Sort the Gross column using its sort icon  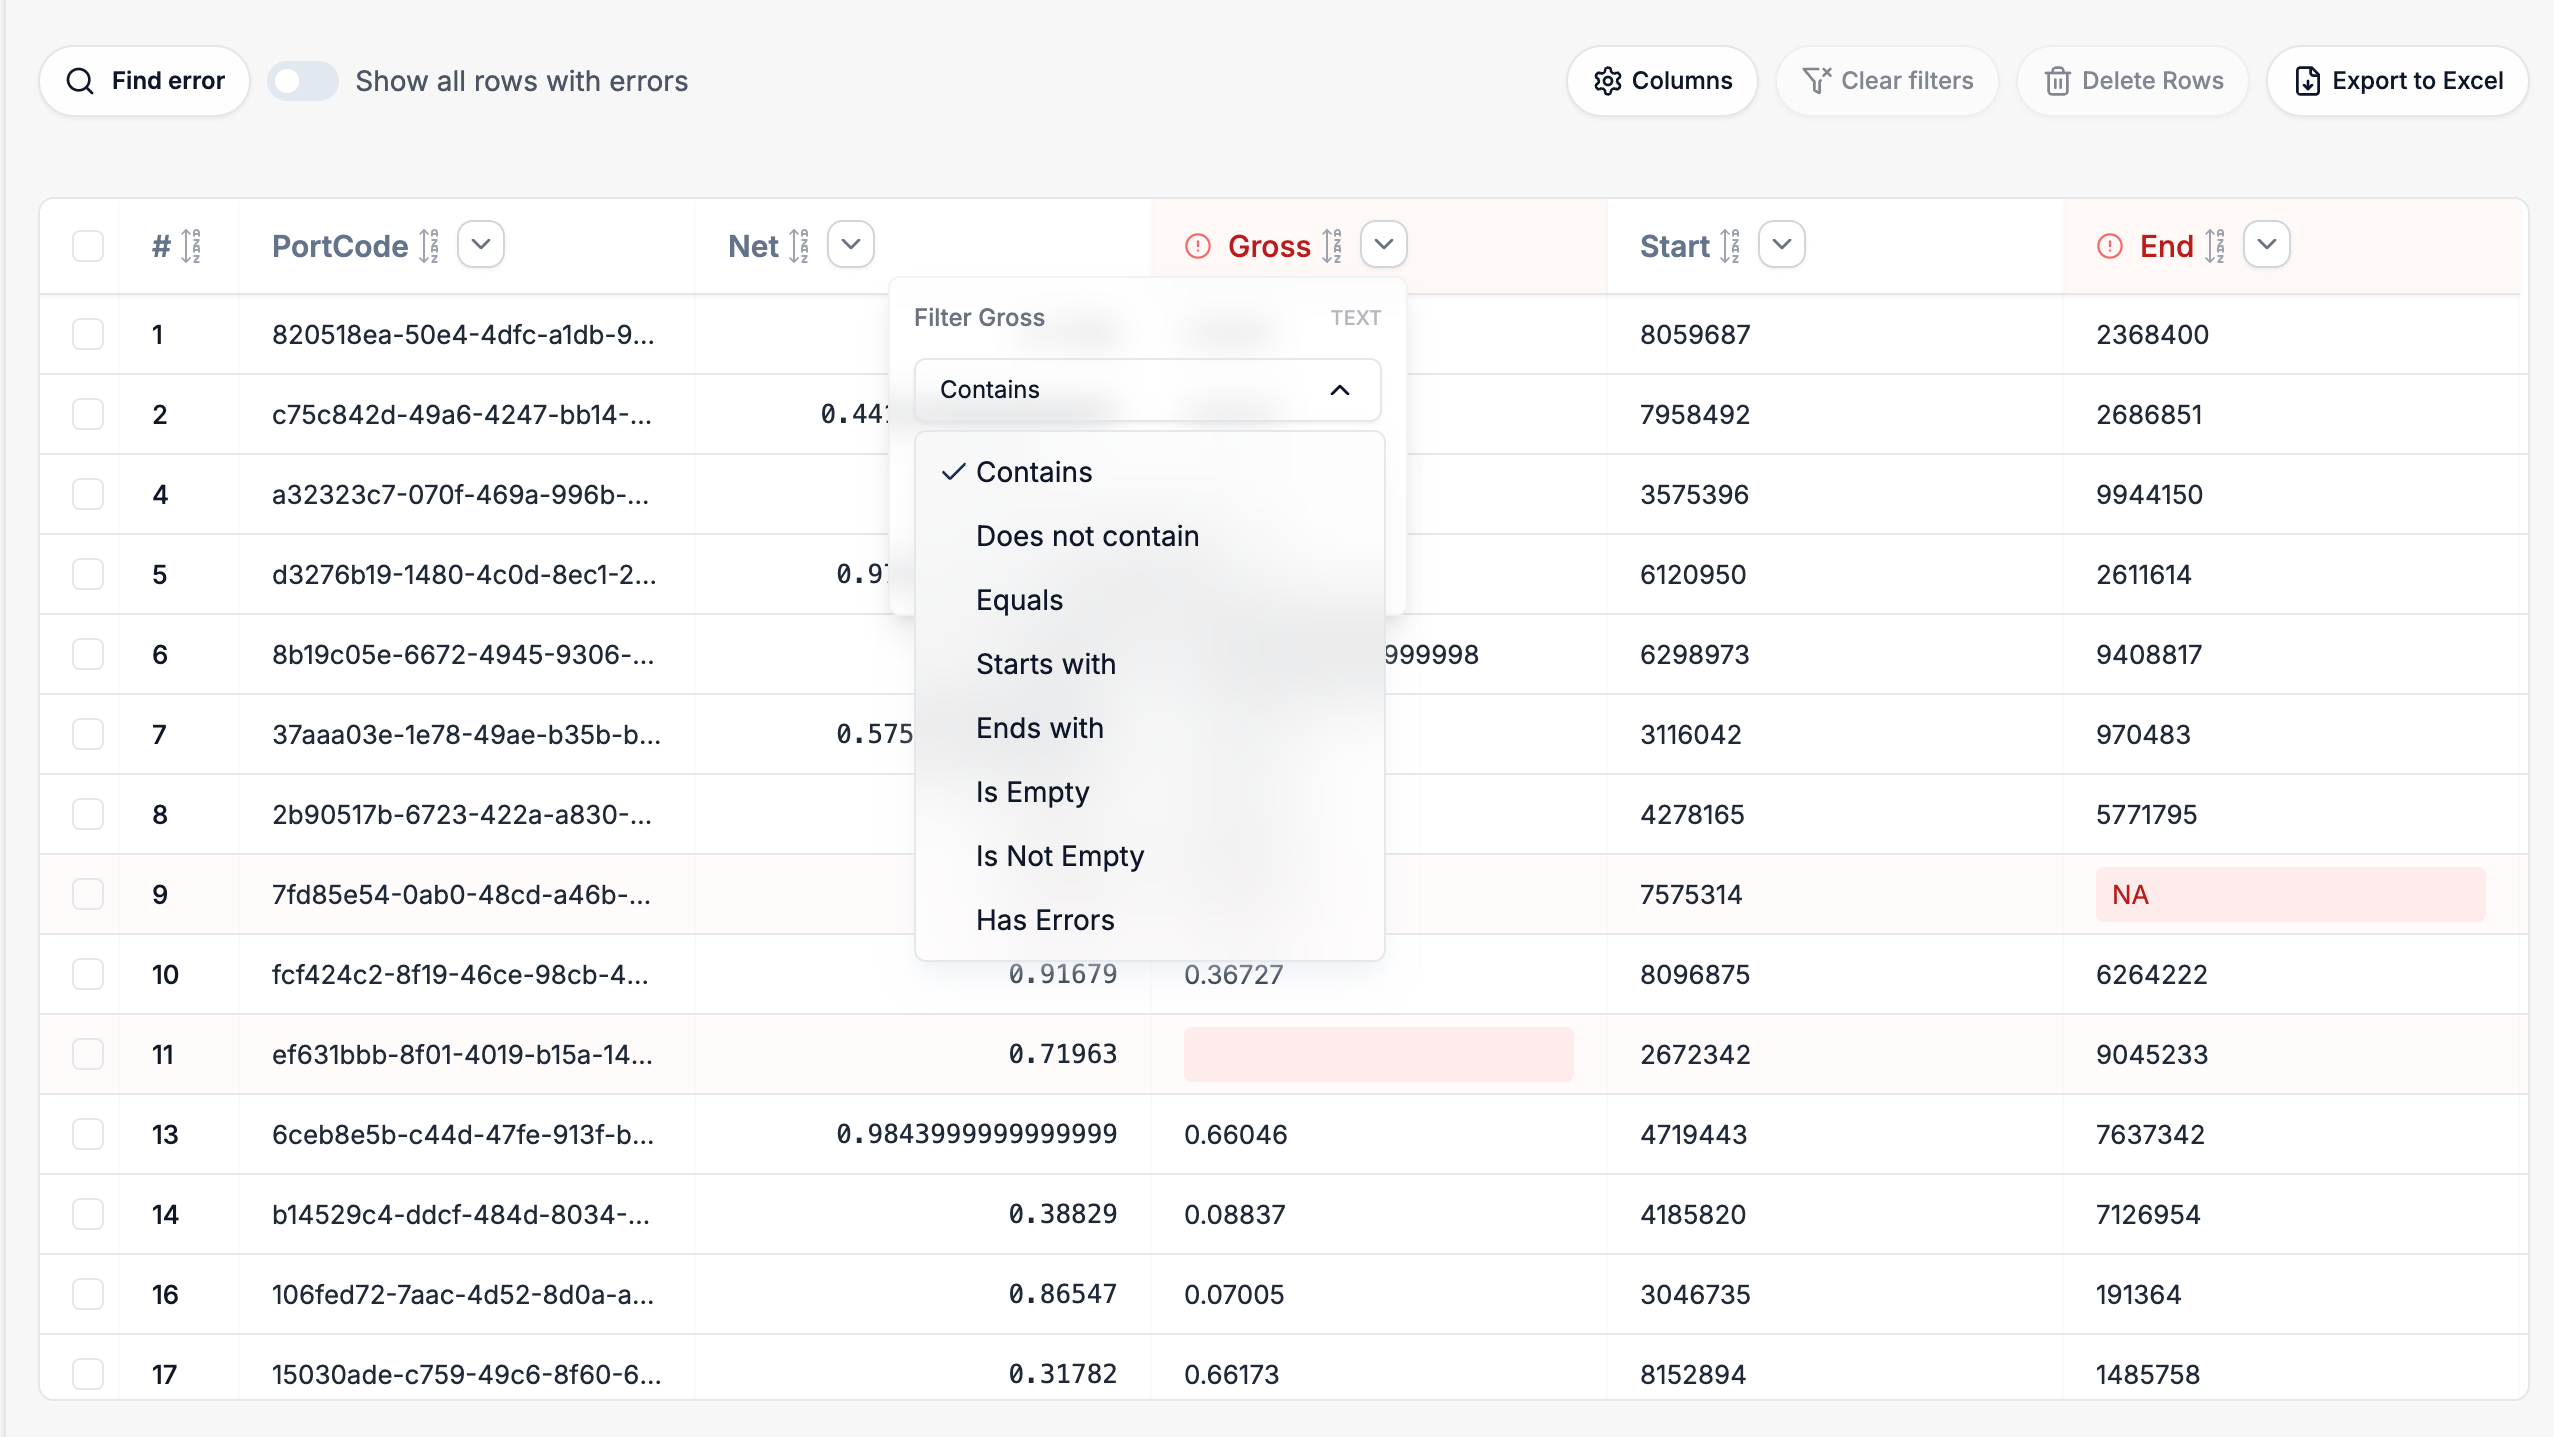(x=1332, y=246)
